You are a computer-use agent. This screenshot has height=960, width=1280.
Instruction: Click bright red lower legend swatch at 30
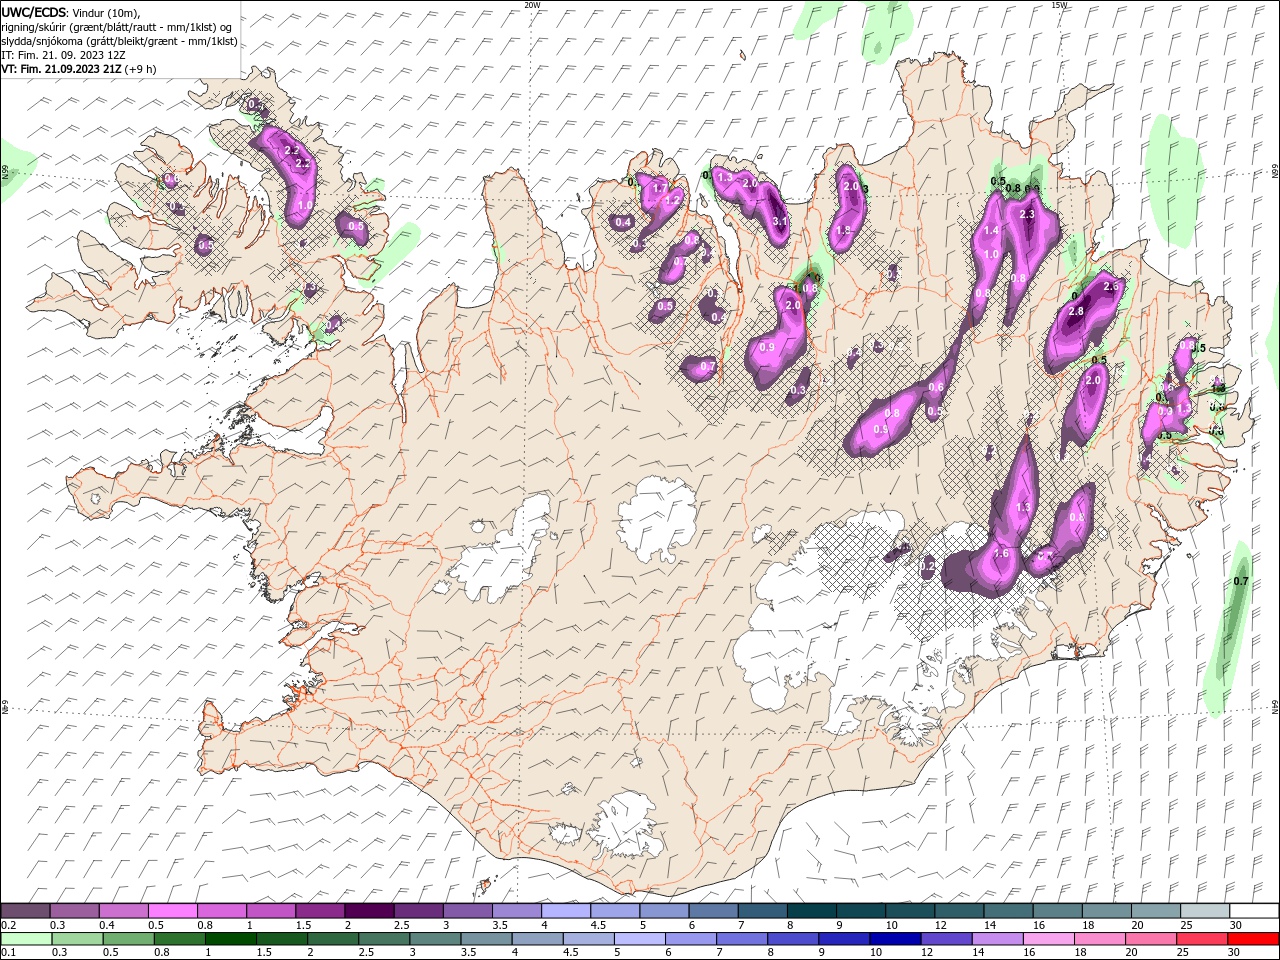point(1255,939)
